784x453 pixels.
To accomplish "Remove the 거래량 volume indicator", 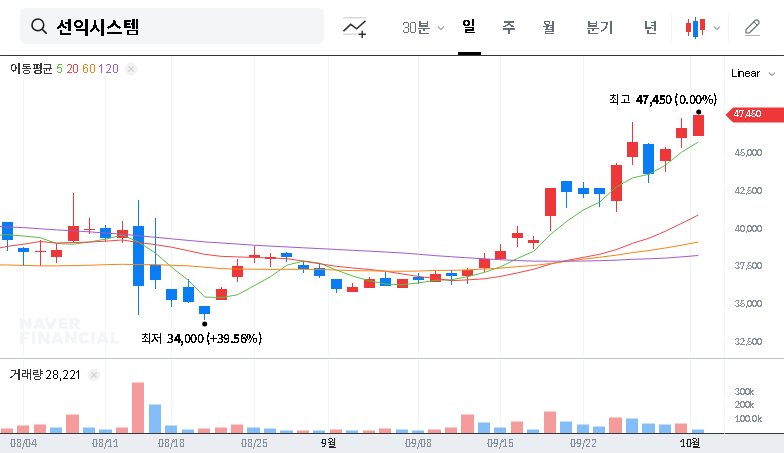I will [95, 375].
